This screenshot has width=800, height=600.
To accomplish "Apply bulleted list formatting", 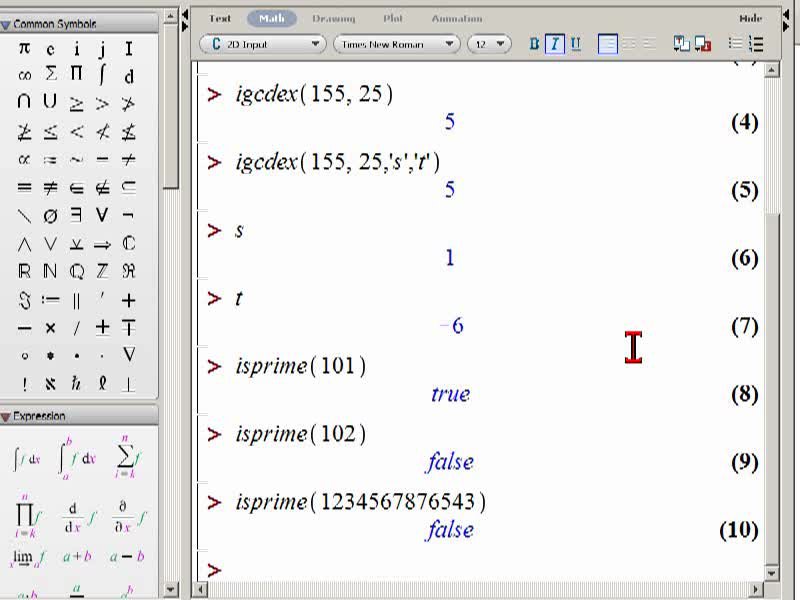I will 735,44.
